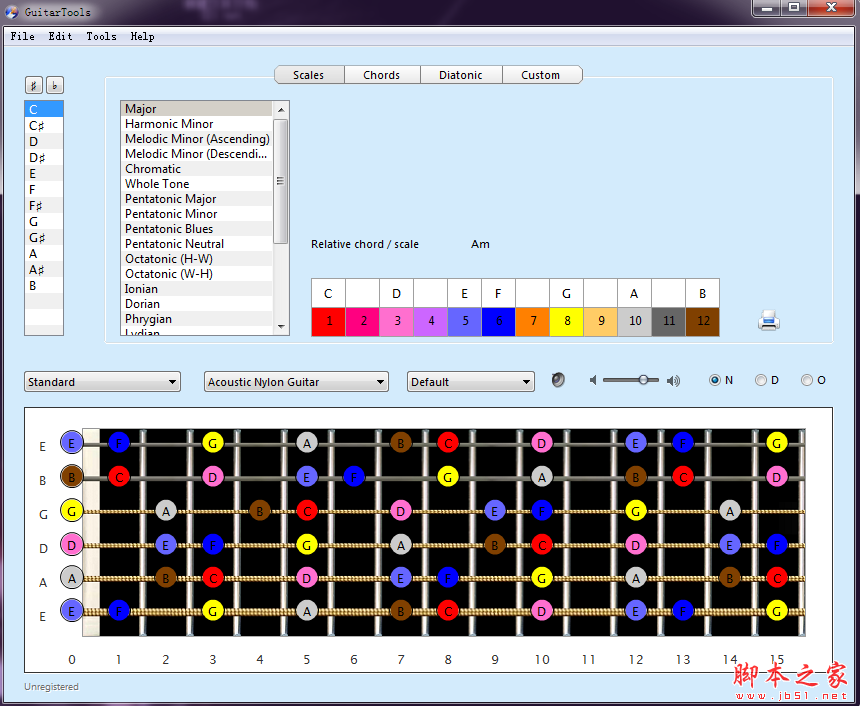Choose F♯ in the root note list
This screenshot has width=860, height=707.
click(x=36, y=206)
